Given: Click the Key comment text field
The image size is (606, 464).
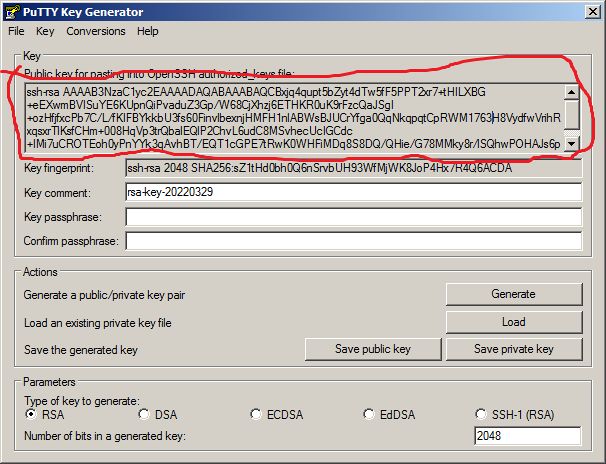Looking at the screenshot, I should (353, 192).
